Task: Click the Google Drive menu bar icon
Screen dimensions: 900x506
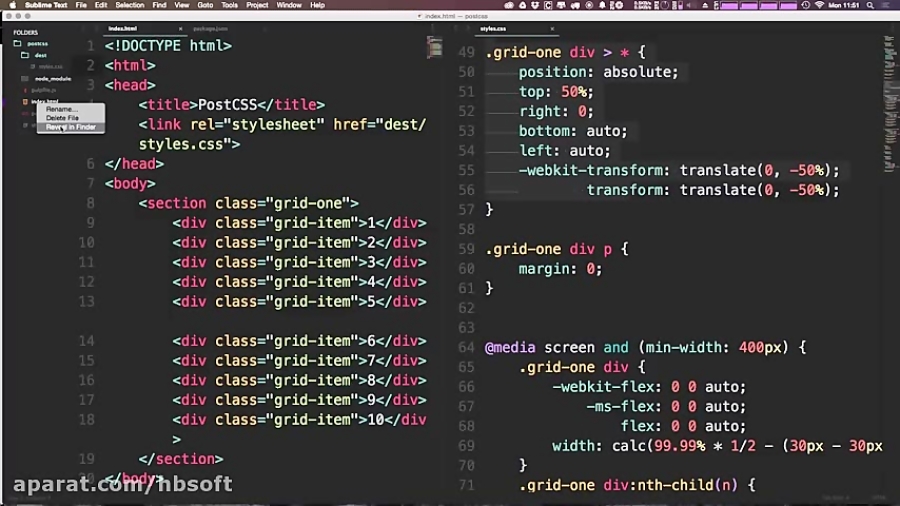Action: (x=522, y=5)
